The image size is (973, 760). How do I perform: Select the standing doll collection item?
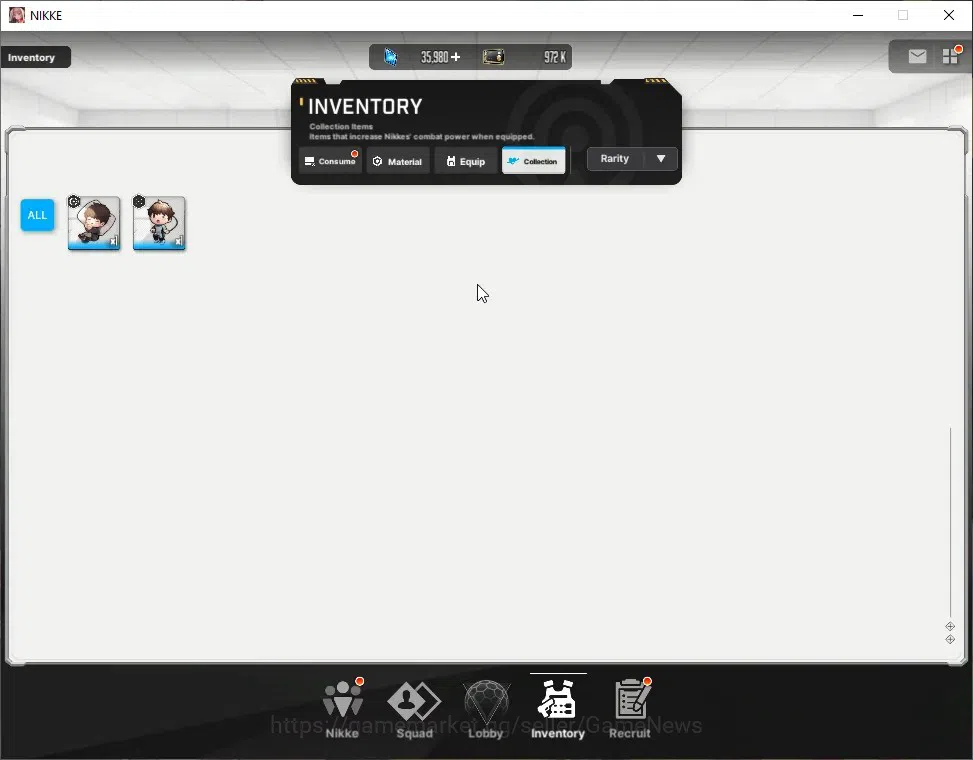click(x=159, y=223)
